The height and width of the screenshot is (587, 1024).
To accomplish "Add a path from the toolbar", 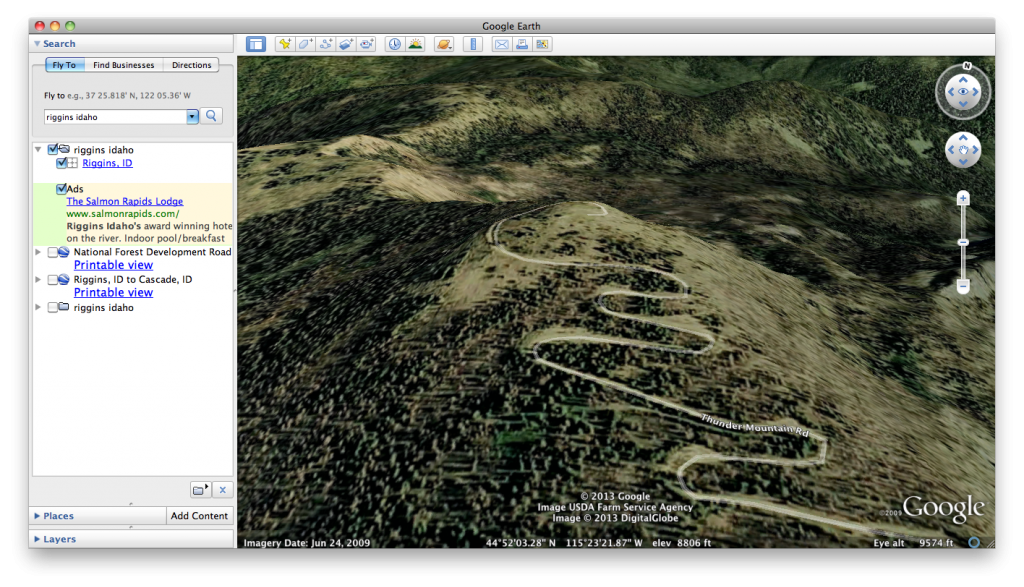I will click(326, 44).
